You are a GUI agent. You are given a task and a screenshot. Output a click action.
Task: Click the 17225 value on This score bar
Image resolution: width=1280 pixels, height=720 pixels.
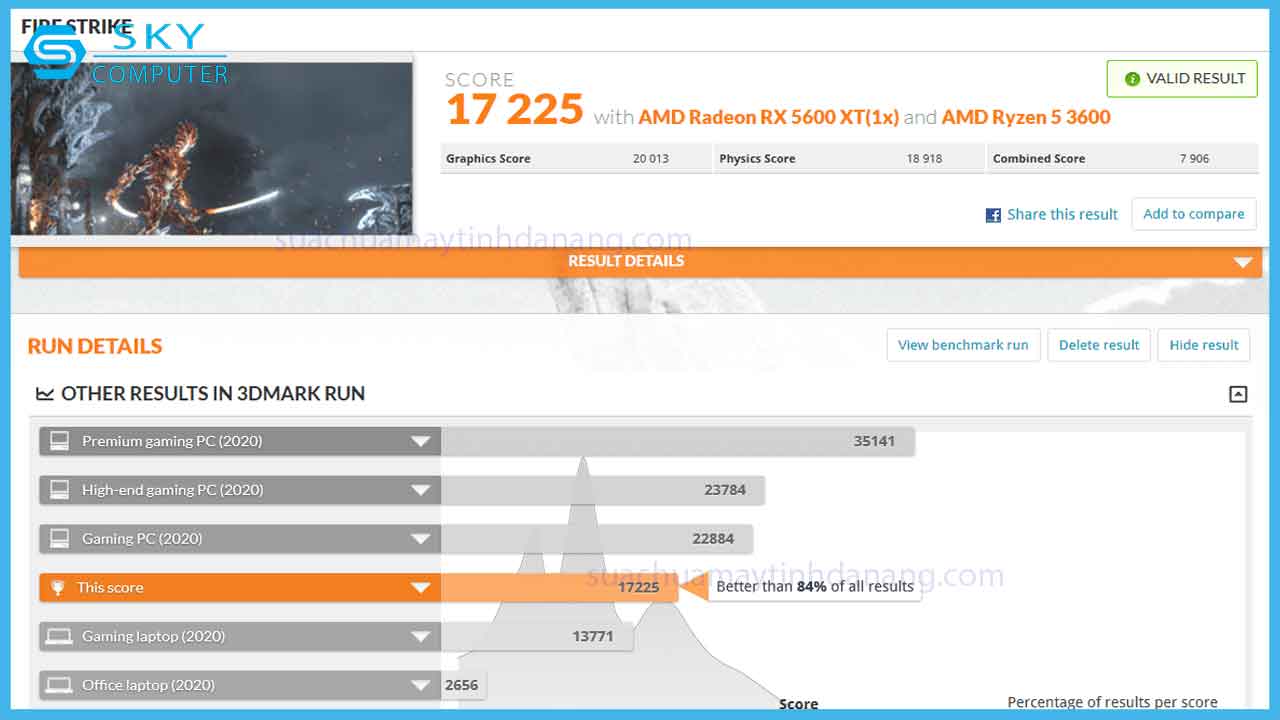coord(638,587)
